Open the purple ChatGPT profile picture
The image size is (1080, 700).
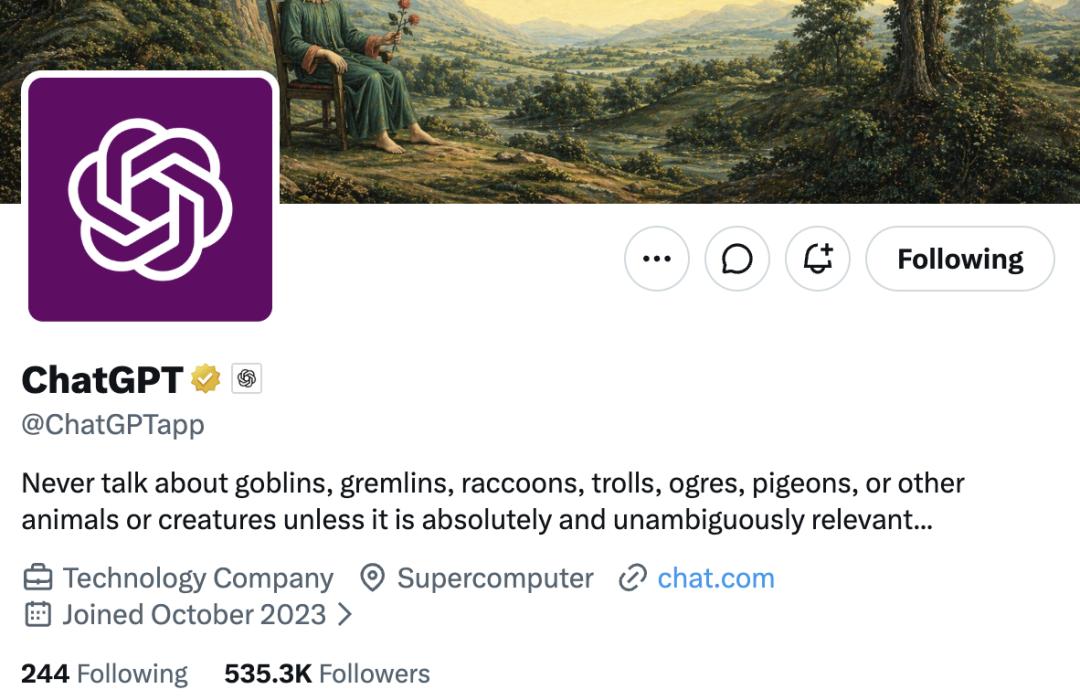click(x=150, y=199)
